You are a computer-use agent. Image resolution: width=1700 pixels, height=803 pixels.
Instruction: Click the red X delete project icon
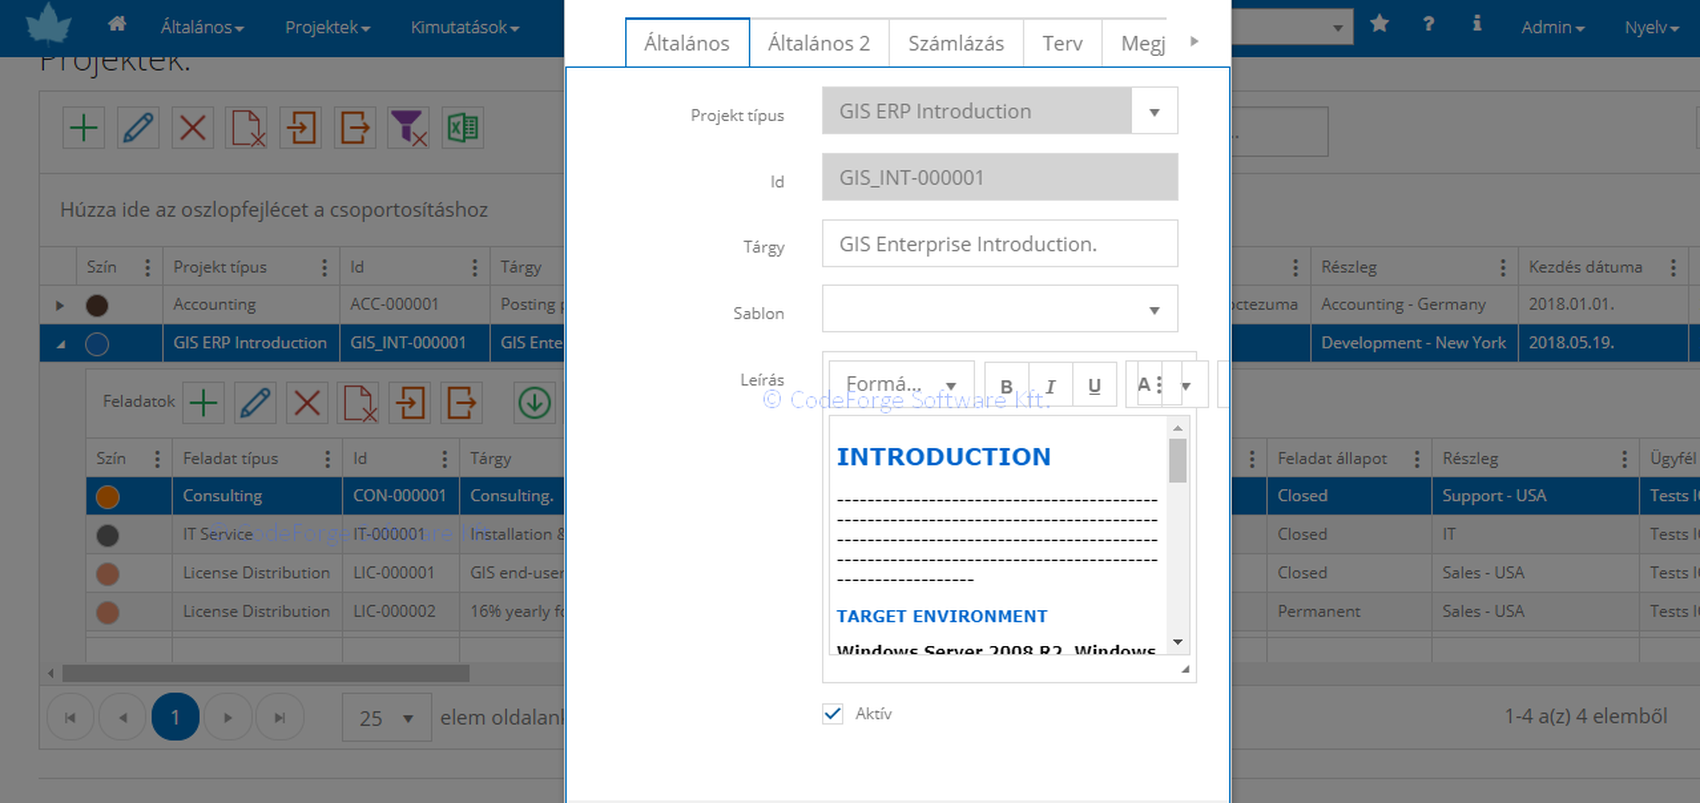[x=192, y=128]
